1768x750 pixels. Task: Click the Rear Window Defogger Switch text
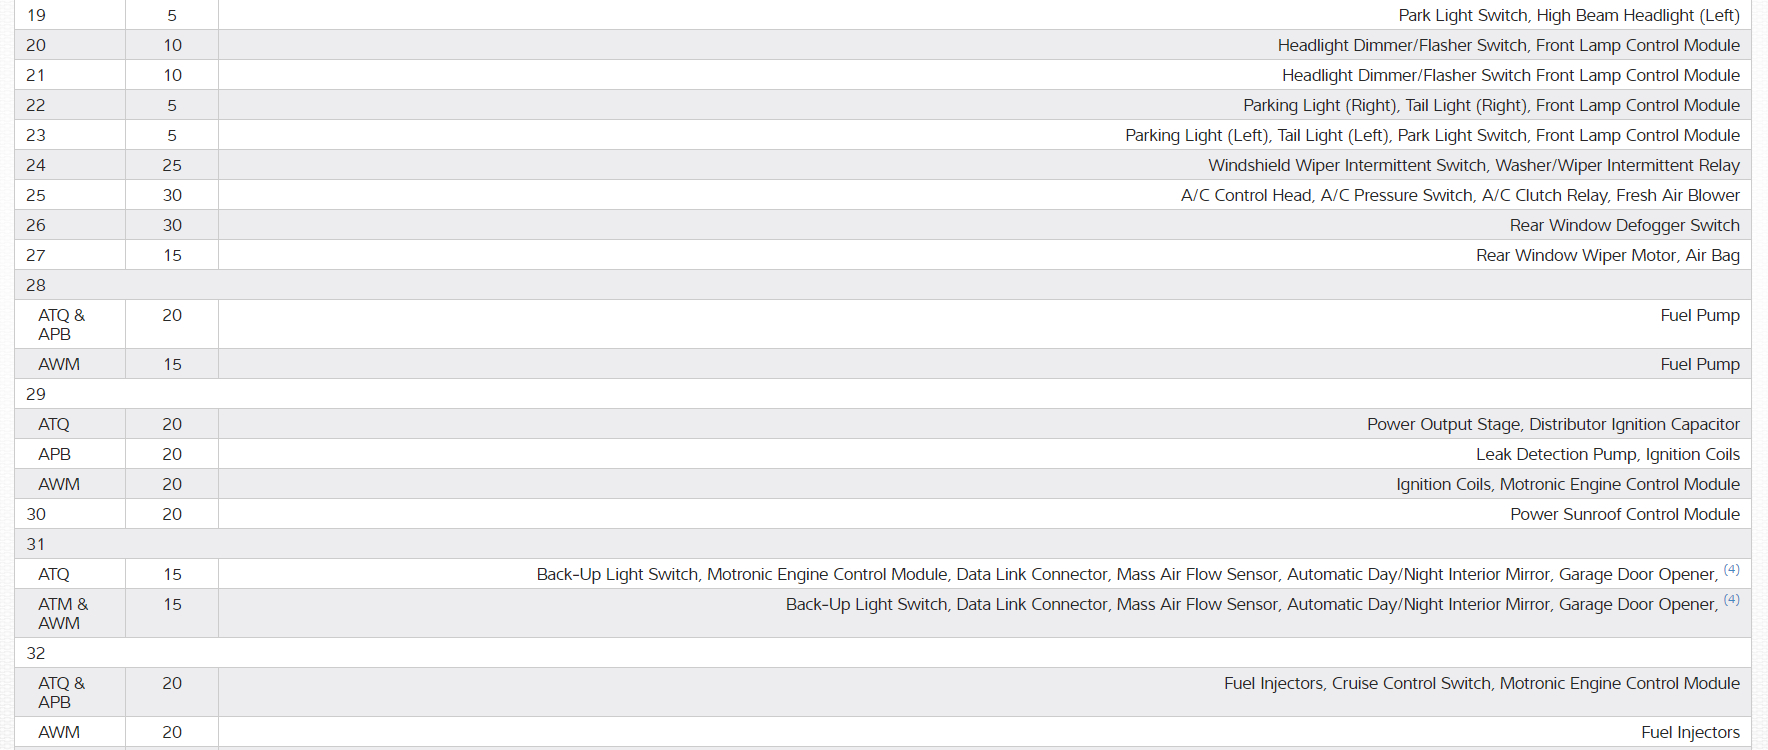(1624, 225)
